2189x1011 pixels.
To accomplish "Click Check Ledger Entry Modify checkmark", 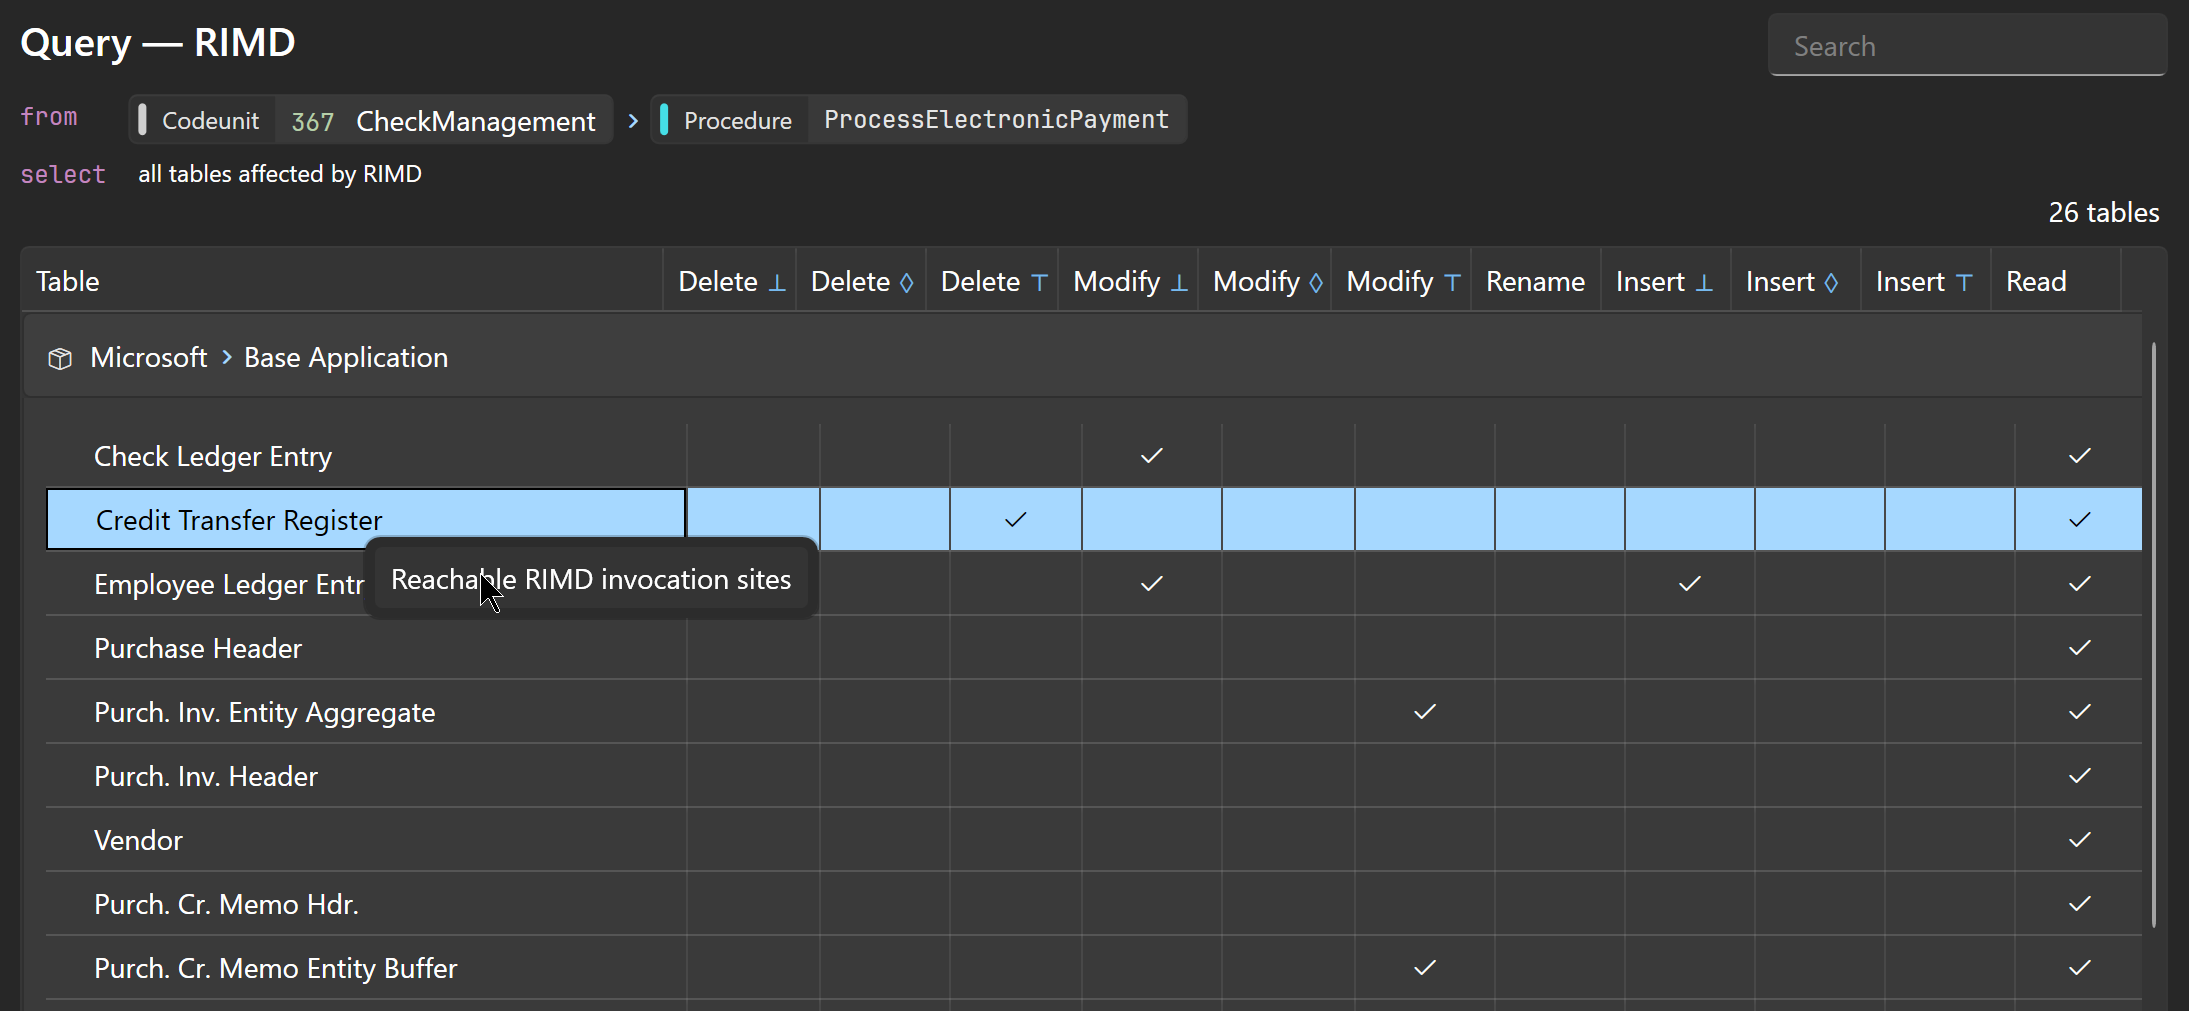I will pyautogui.click(x=1152, y=456).
